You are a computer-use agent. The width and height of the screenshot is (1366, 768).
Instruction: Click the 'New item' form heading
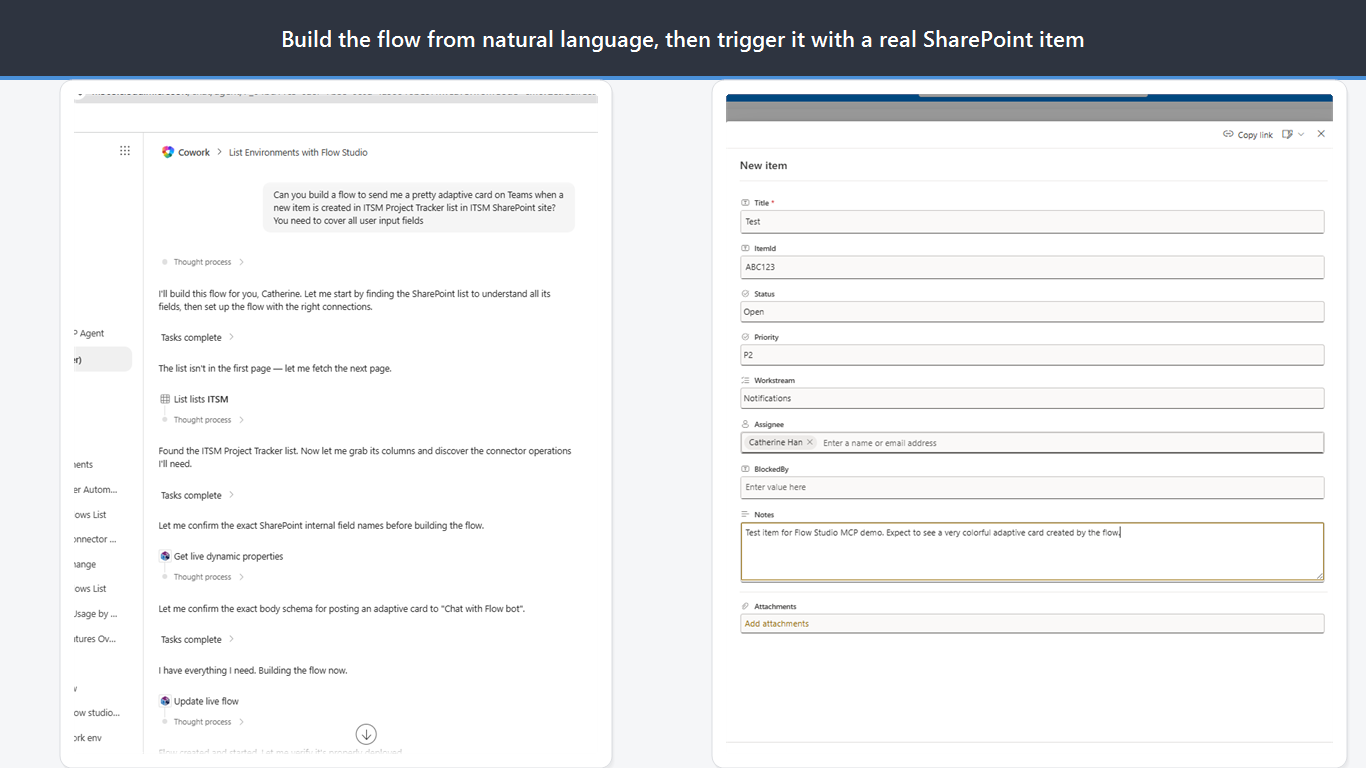coord(763,166)
